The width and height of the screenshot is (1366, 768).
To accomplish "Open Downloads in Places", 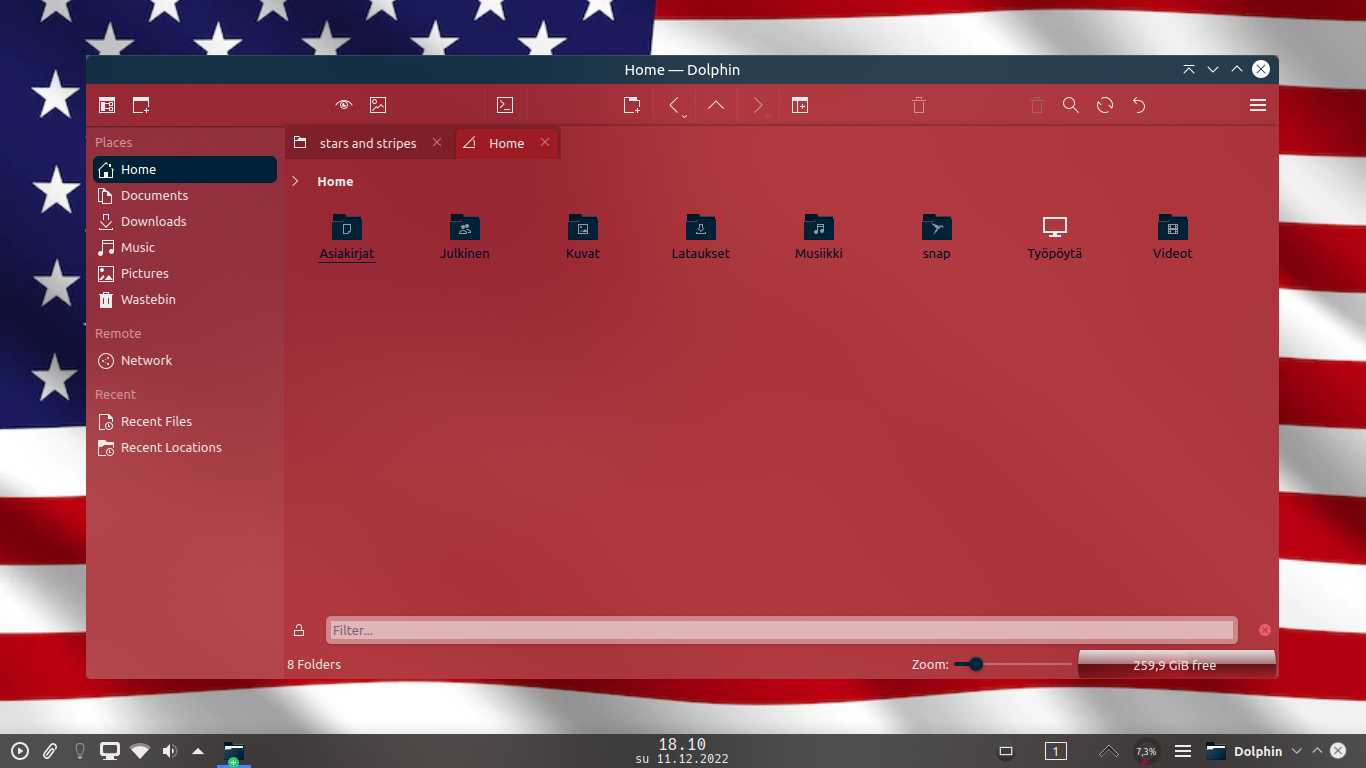I will tap(185, 222).
